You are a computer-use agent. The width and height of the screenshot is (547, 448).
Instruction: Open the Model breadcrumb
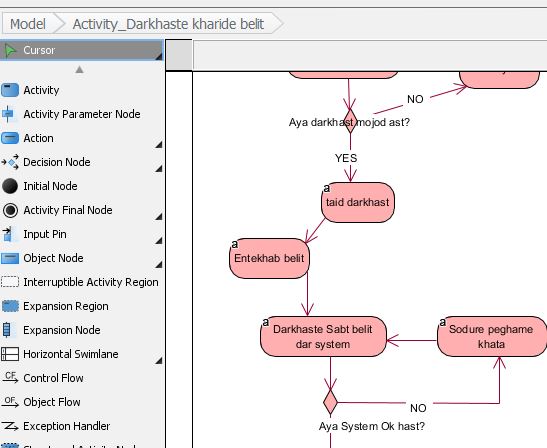[x=28, y=24]
